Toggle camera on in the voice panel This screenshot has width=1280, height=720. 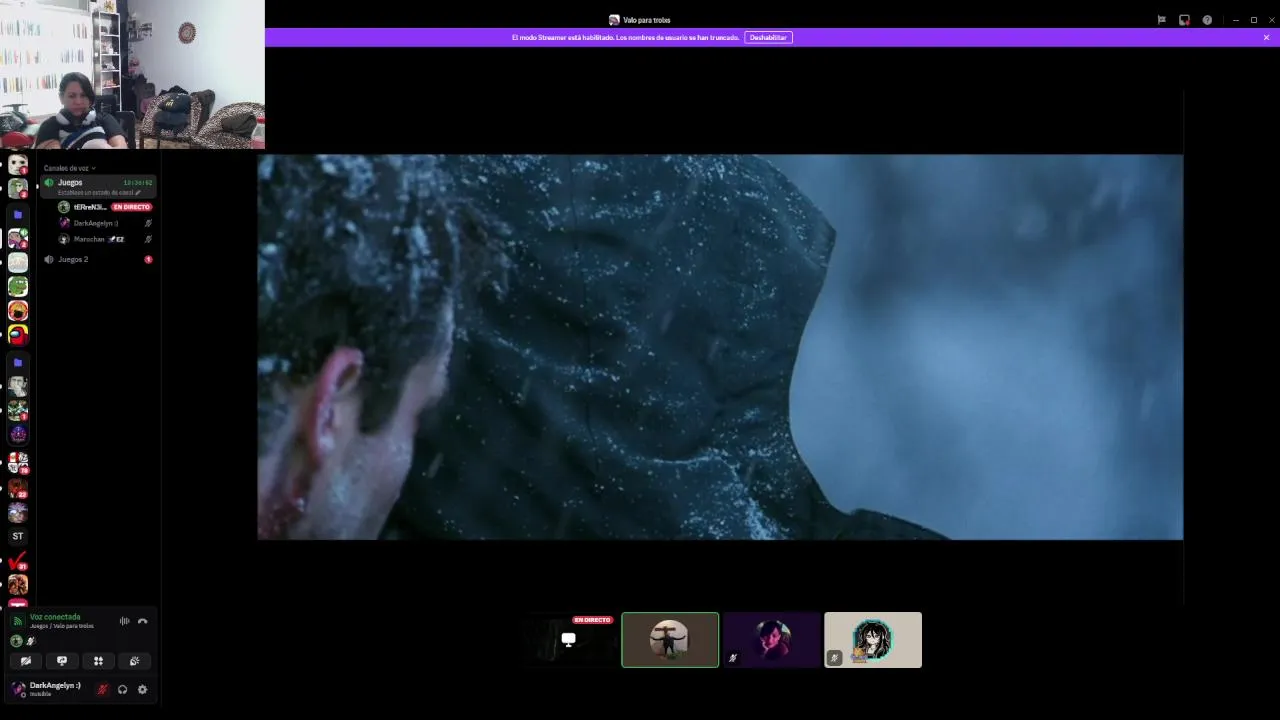click(26, 661)
